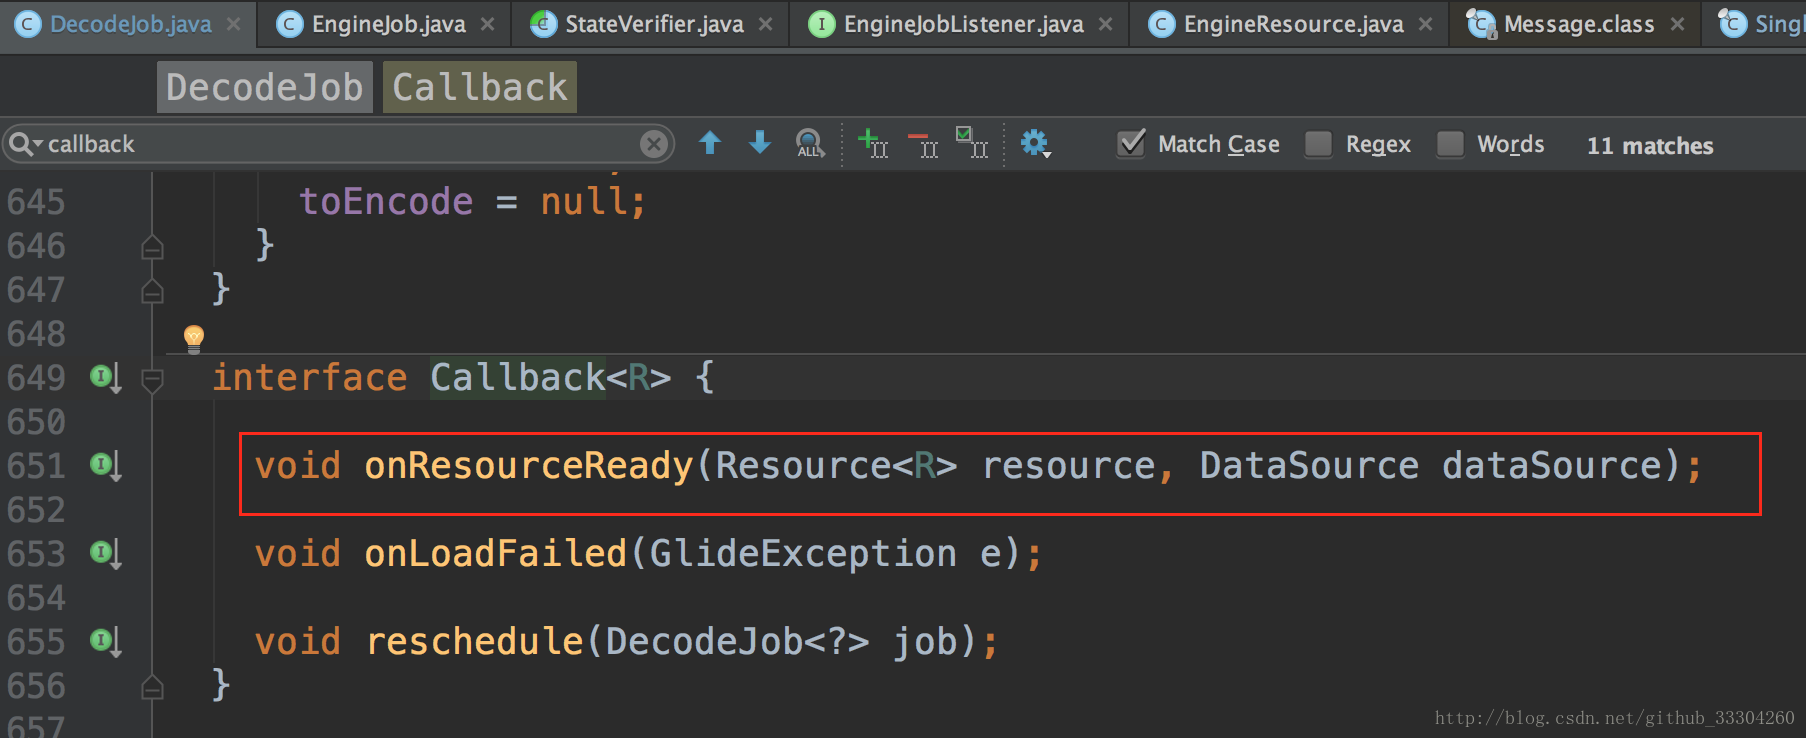Click the toEncode variable in code

tap(386, 202)
